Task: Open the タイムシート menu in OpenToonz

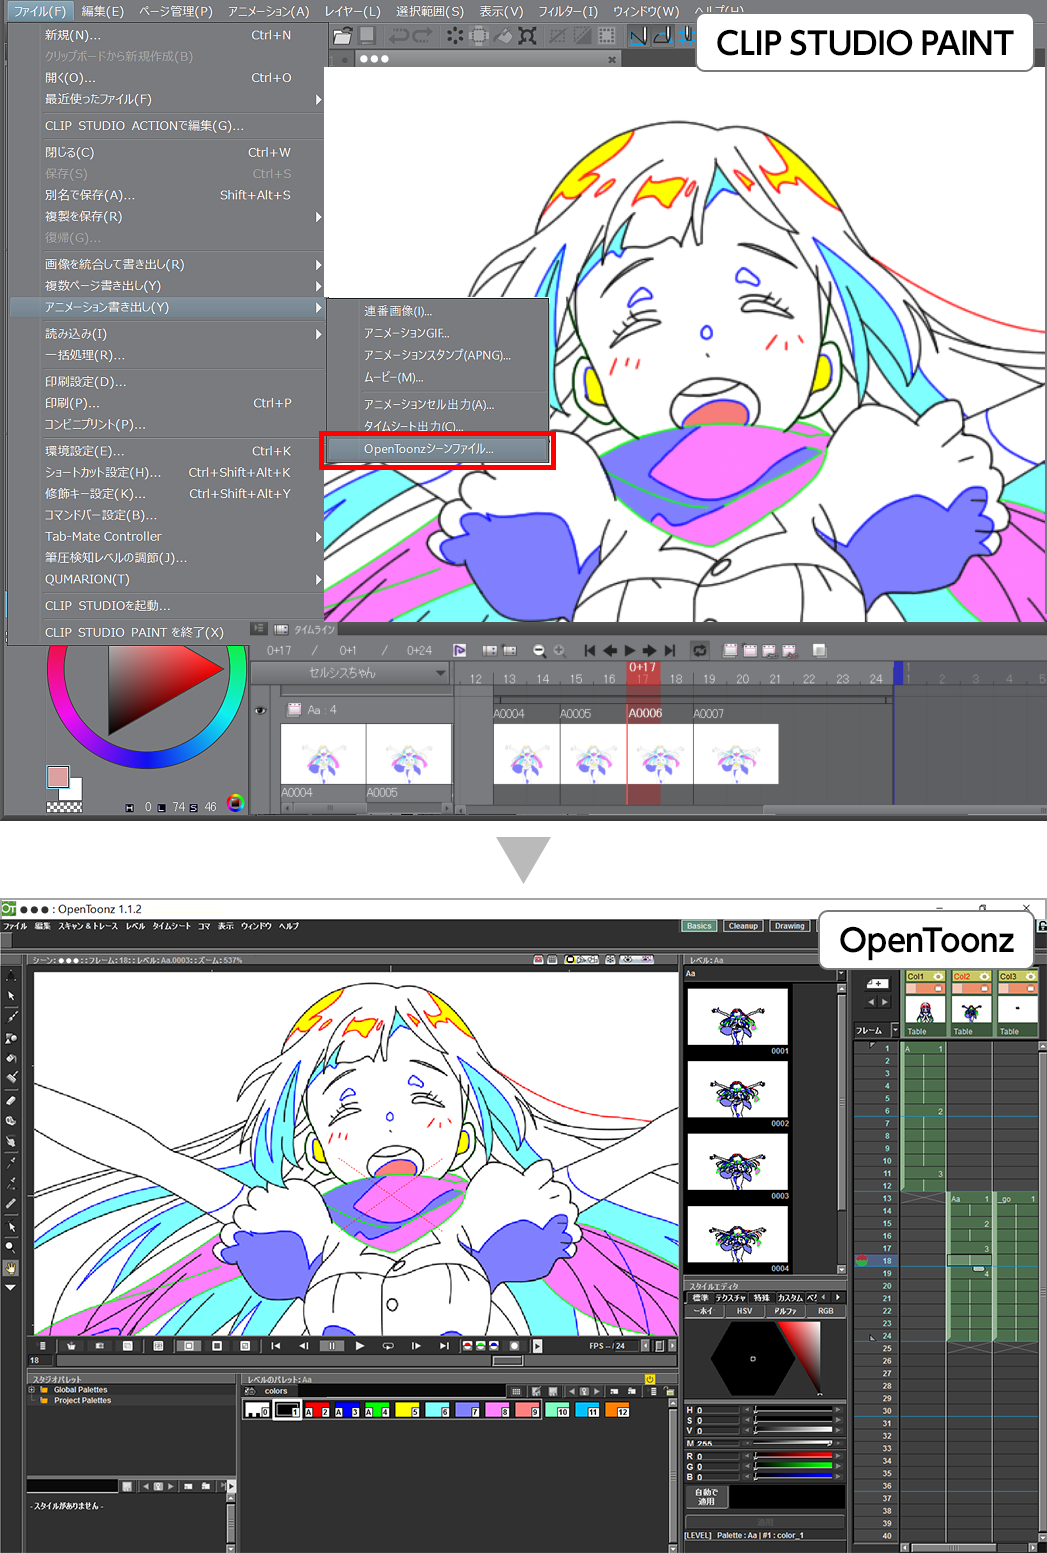Action: 171,926
